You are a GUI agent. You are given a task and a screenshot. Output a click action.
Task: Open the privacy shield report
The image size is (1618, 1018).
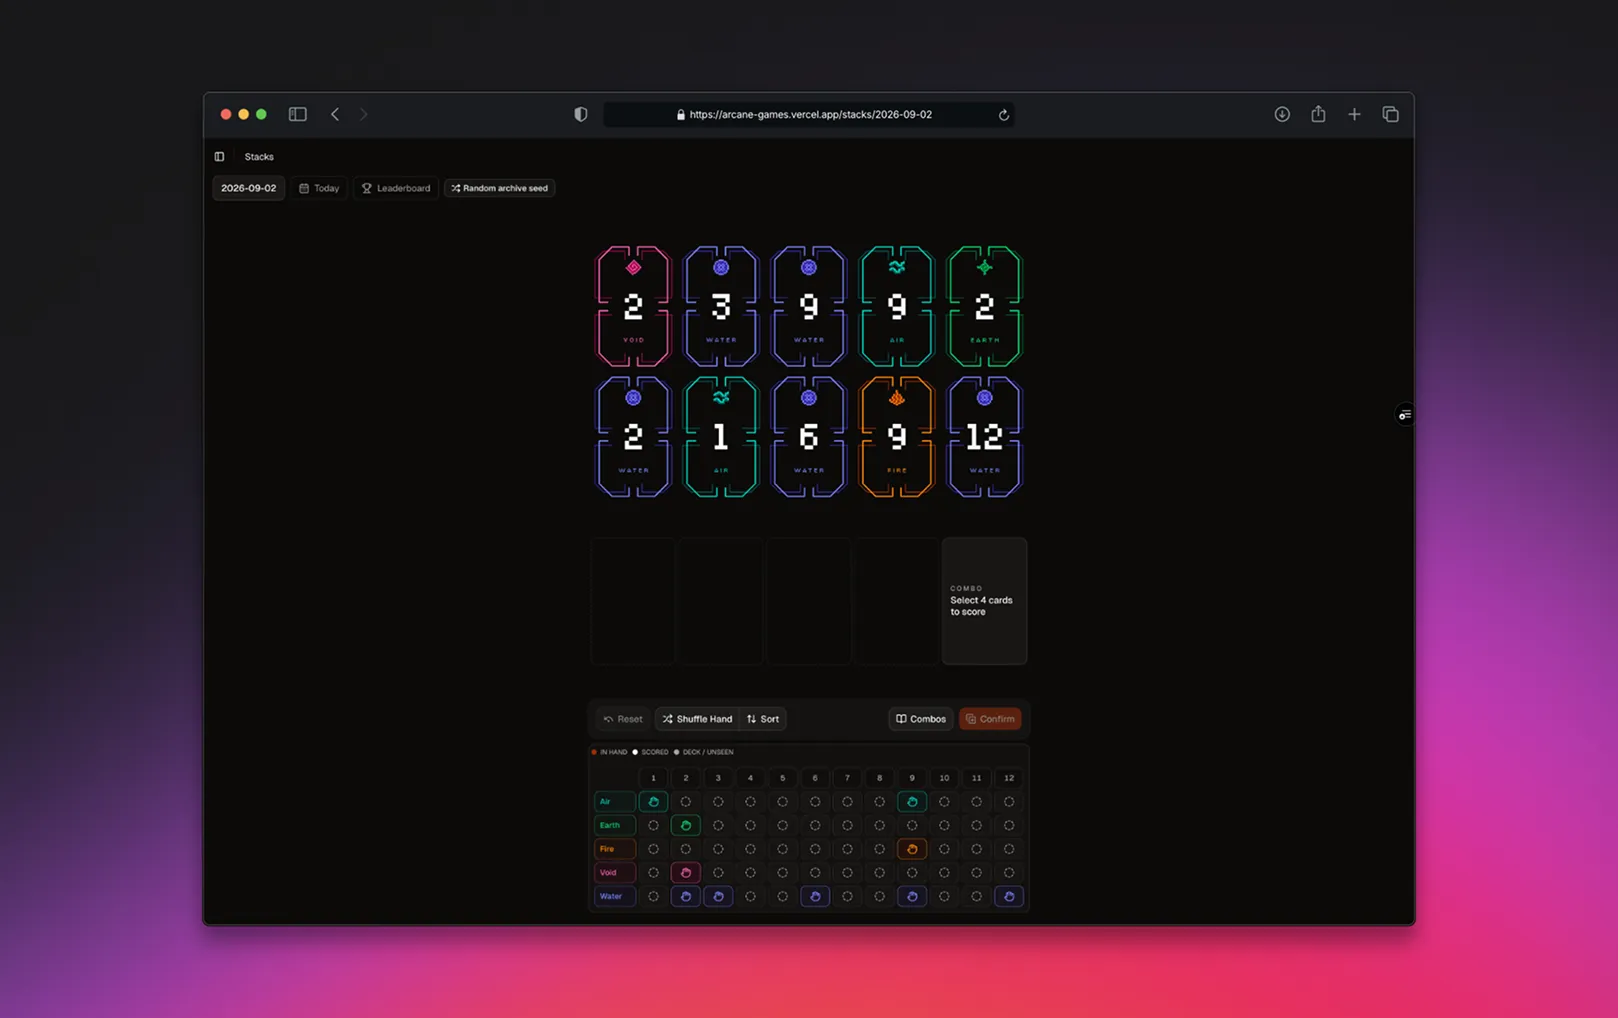coord(581,114)
